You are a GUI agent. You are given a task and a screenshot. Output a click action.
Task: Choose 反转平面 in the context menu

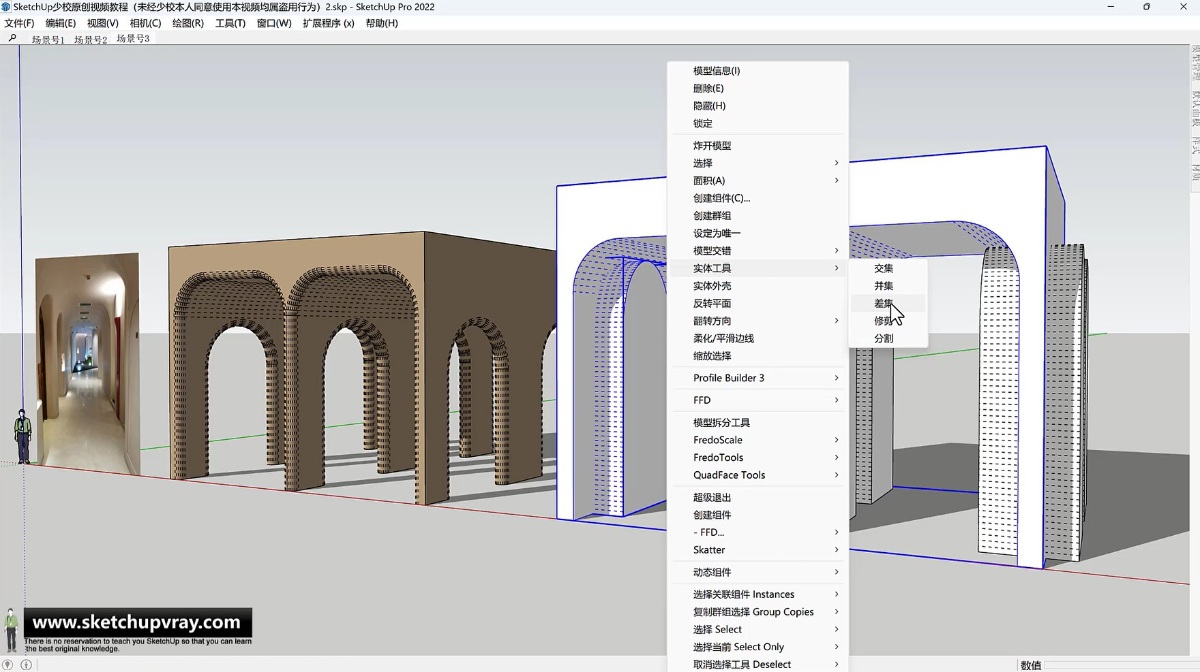pos(757,303)
